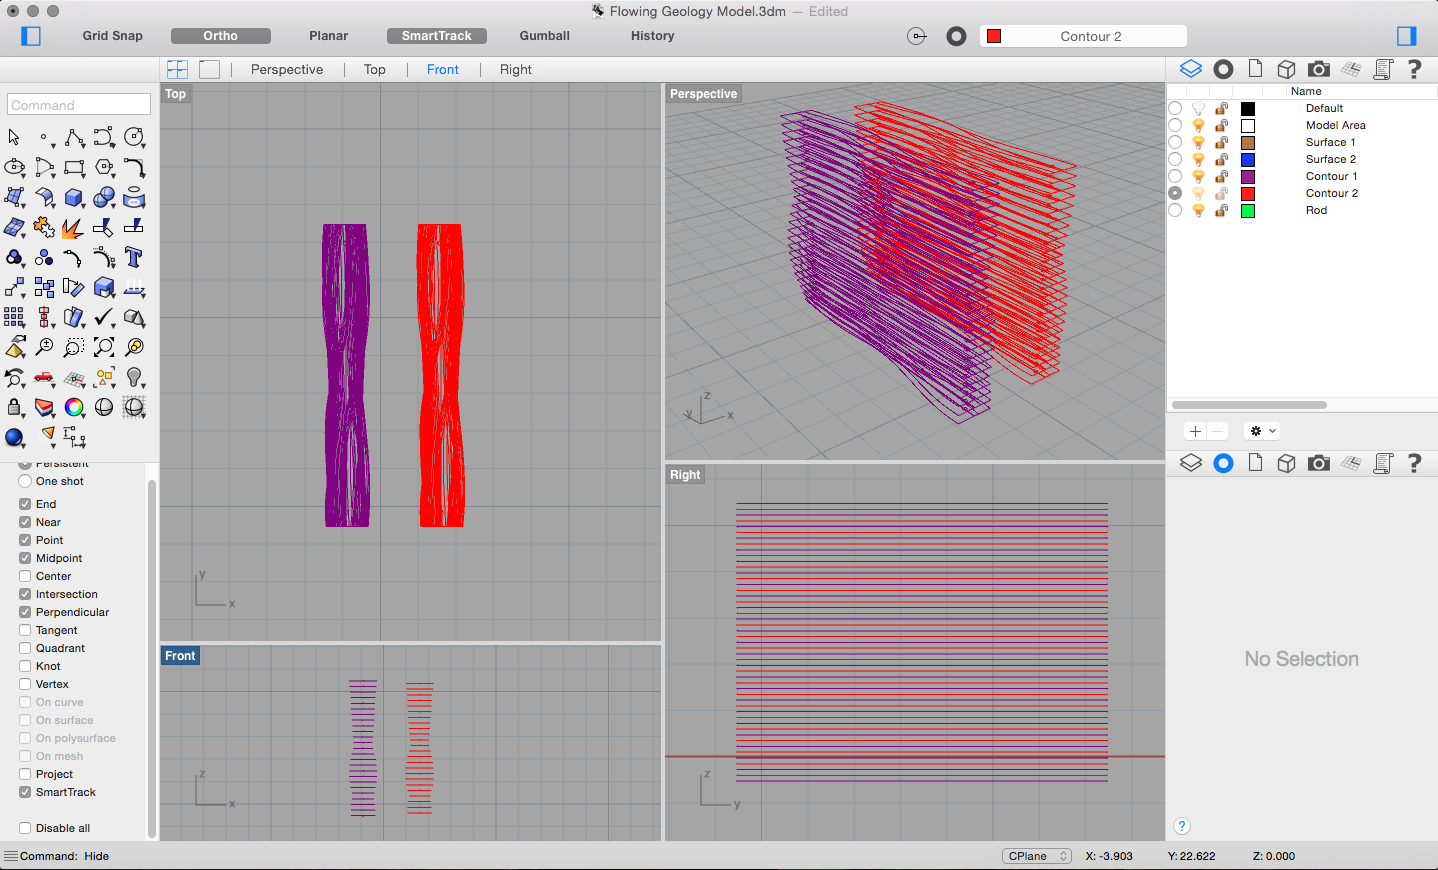This screenshot has width=1438, height=870.
Task: Add a new layer with plus button
Action: pos(1195,431)
